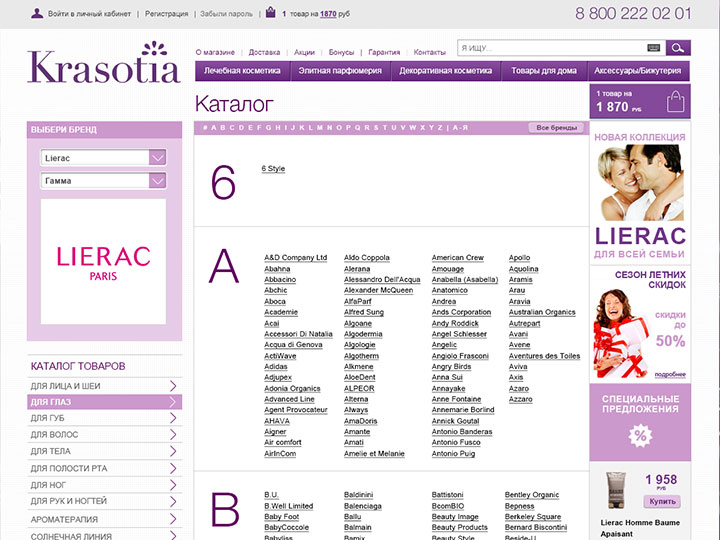Click Войти в личный кабинет
This screenshot has height=540, width=720.
point(90,14)
